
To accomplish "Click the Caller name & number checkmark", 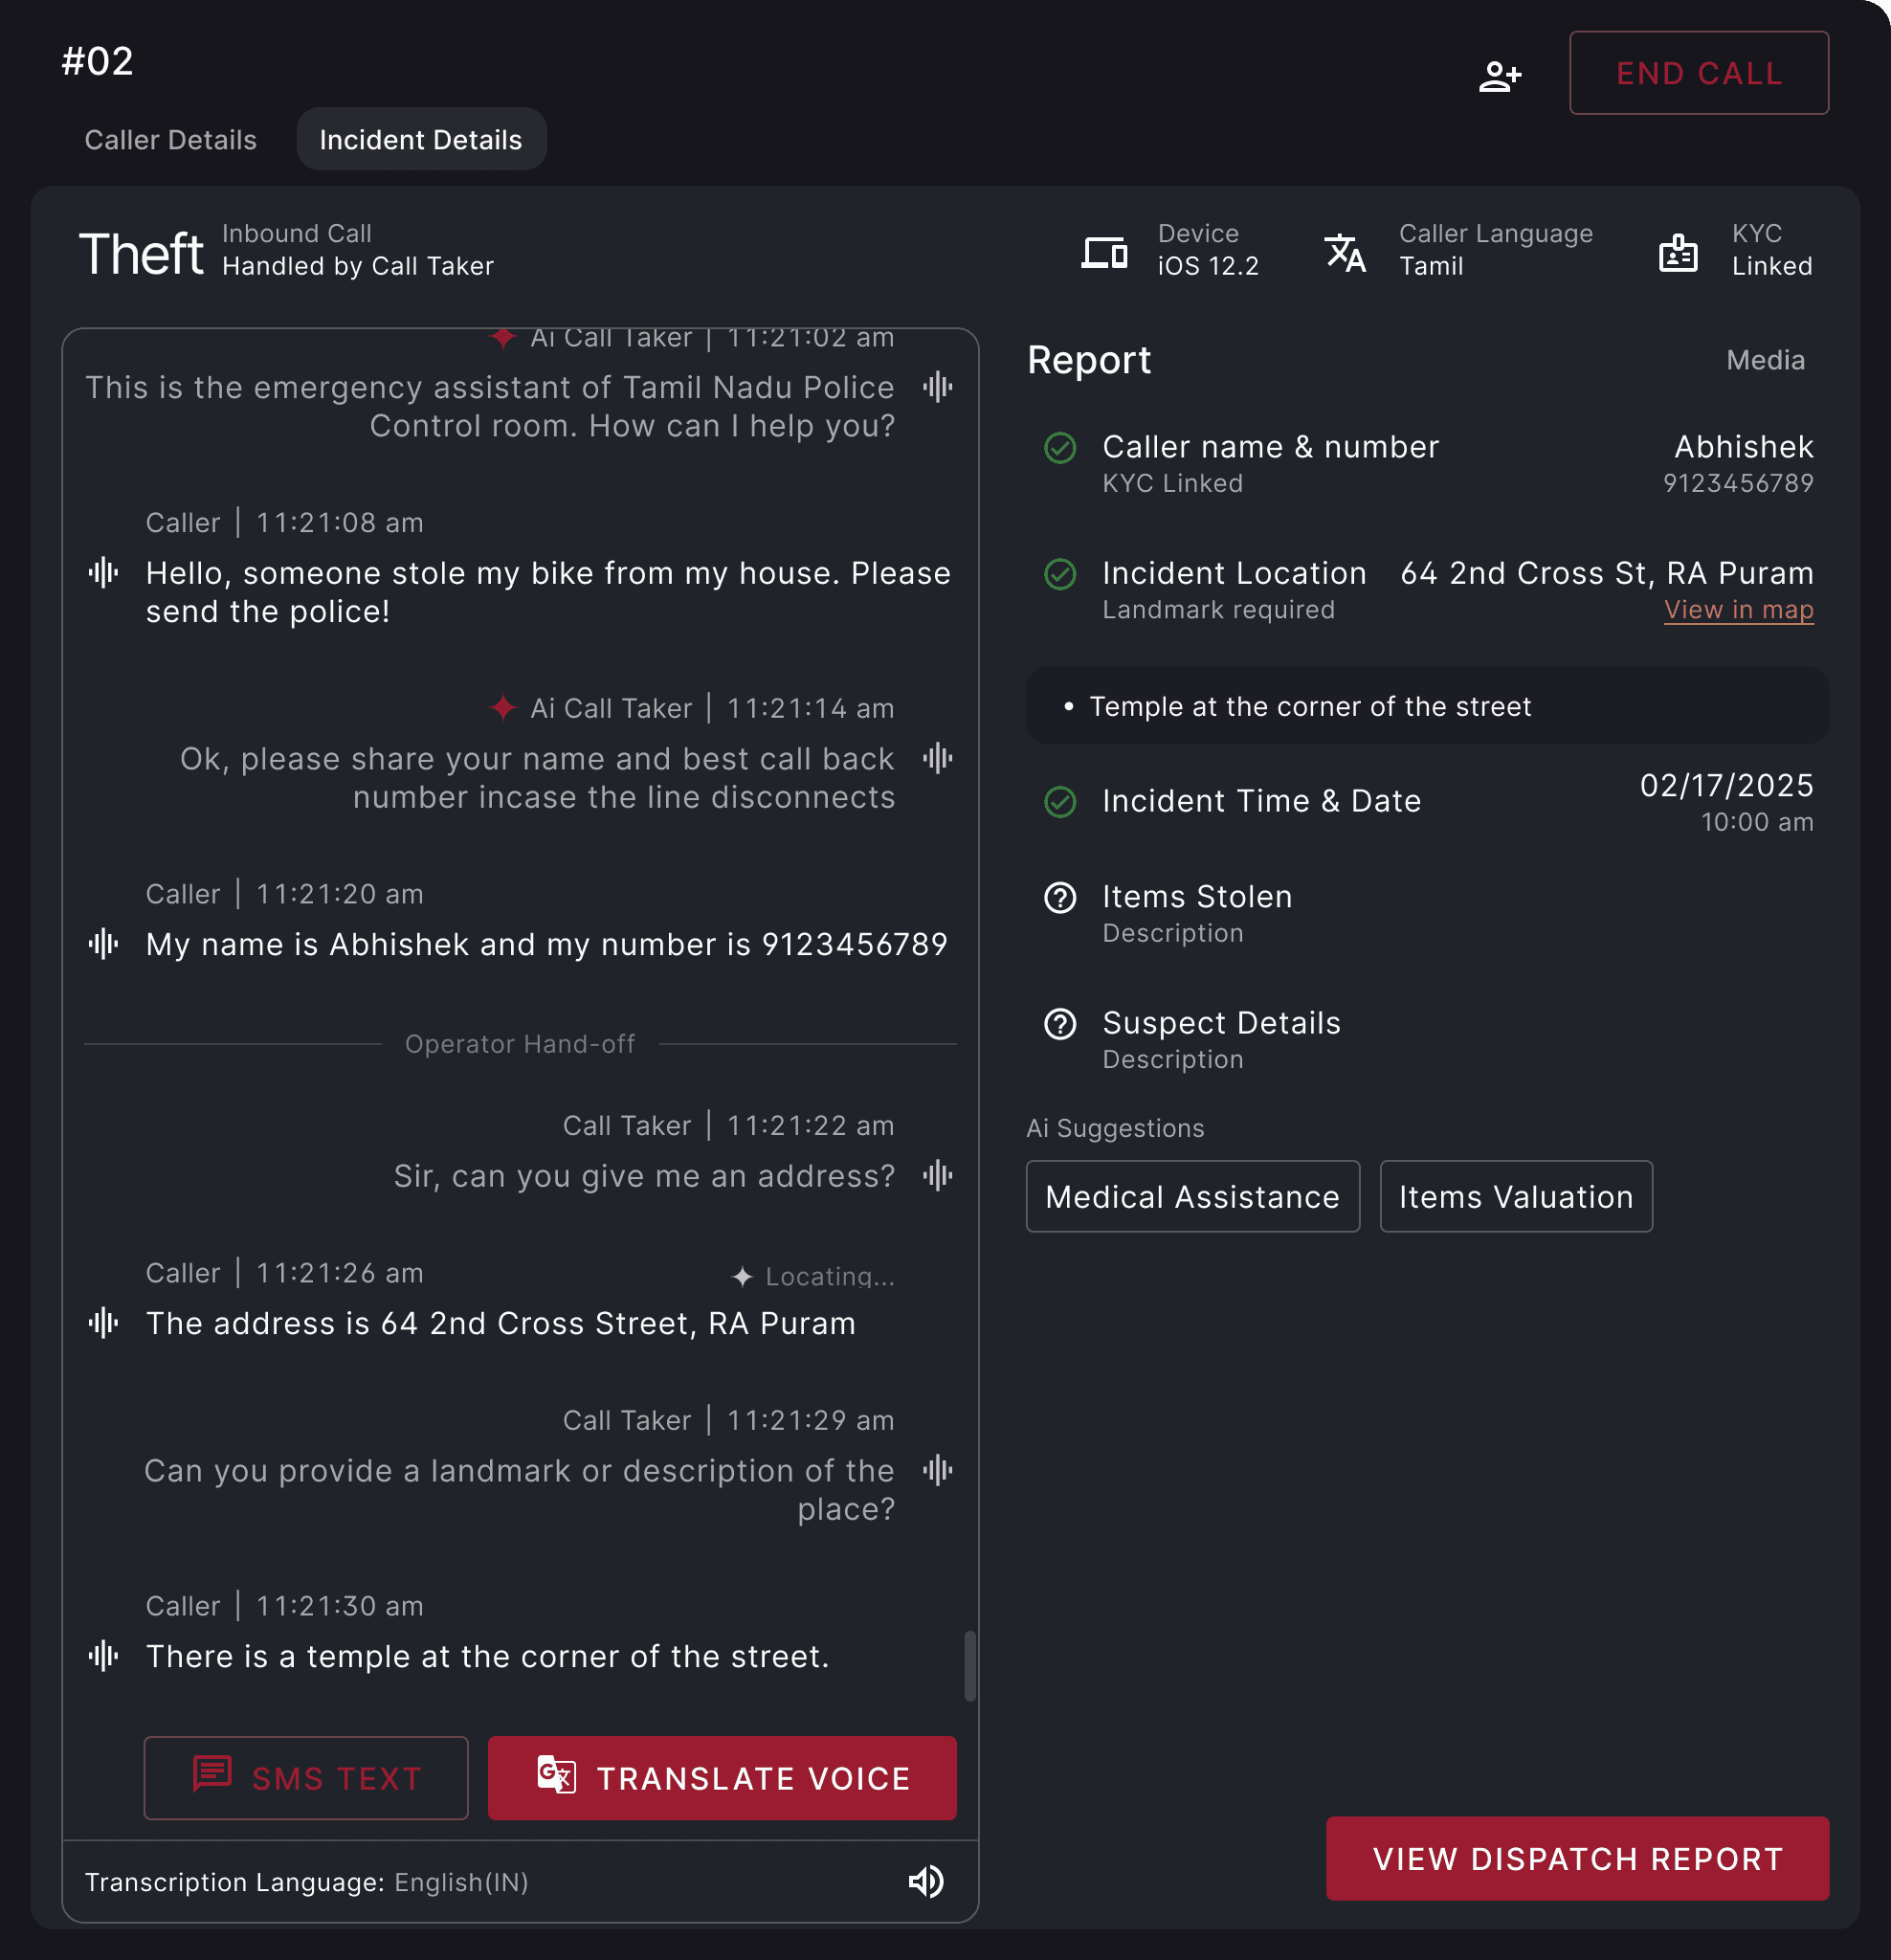I will 1060,448.
